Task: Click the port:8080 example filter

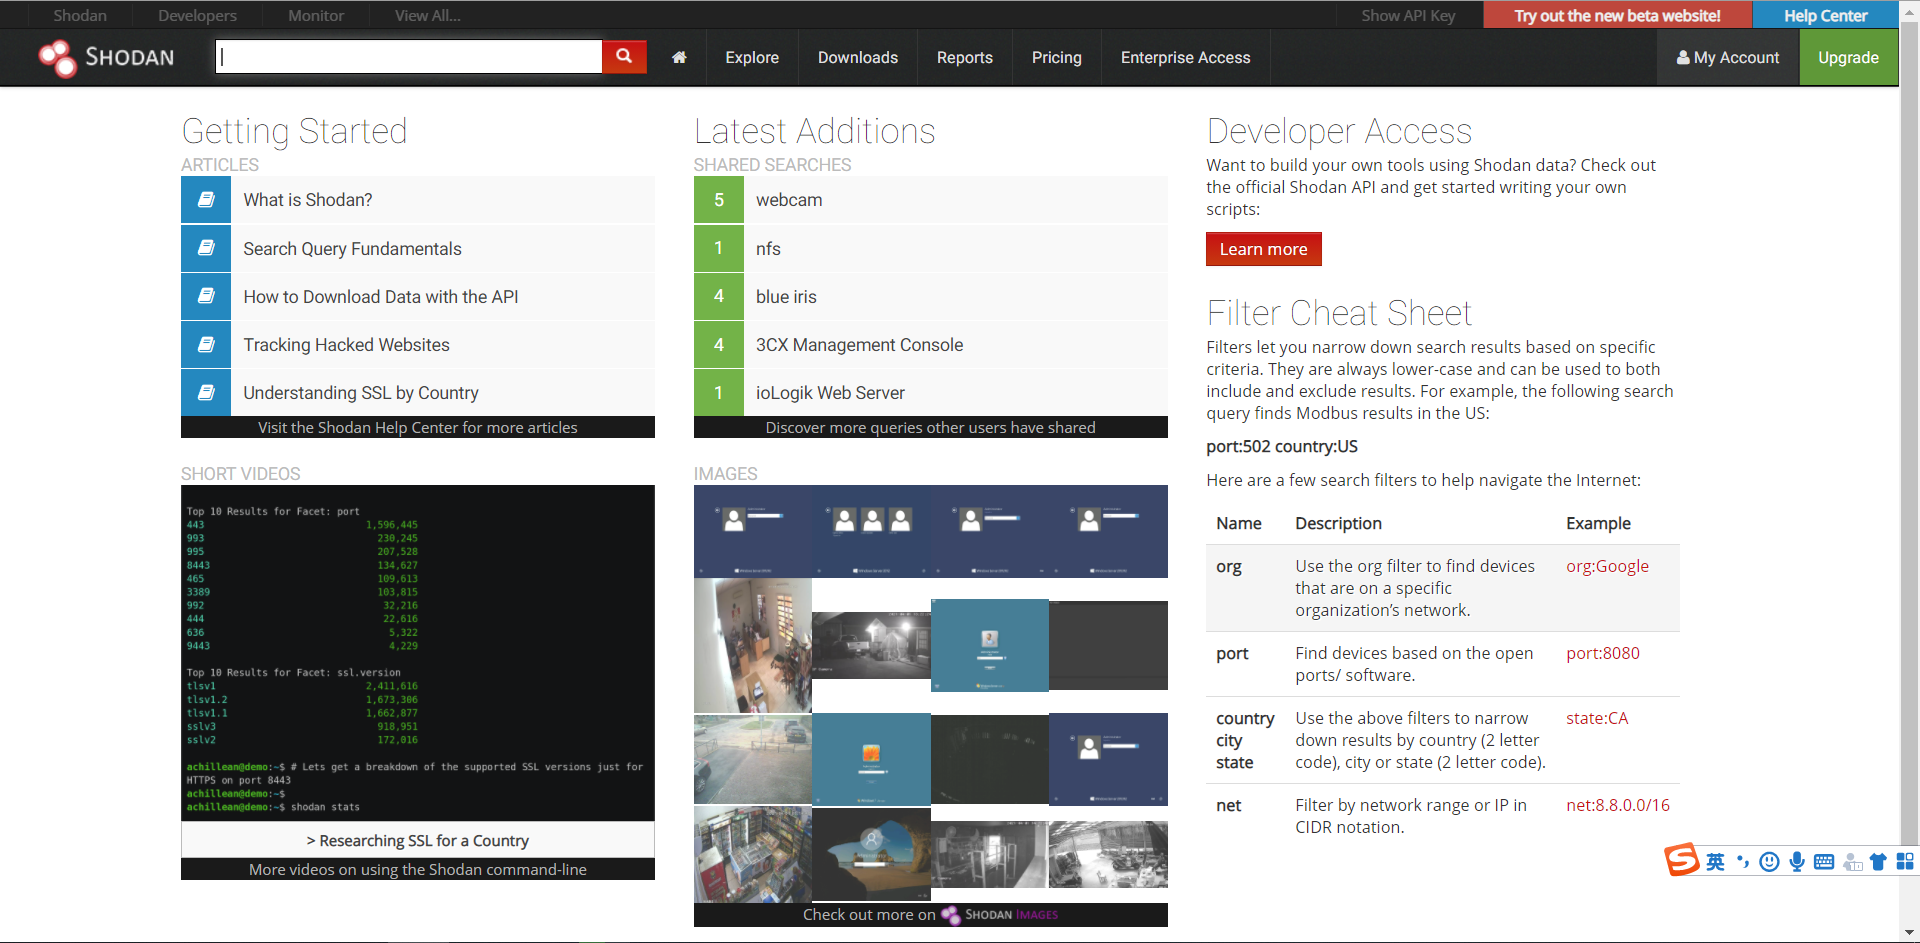Action: [x=1603, y=653]
